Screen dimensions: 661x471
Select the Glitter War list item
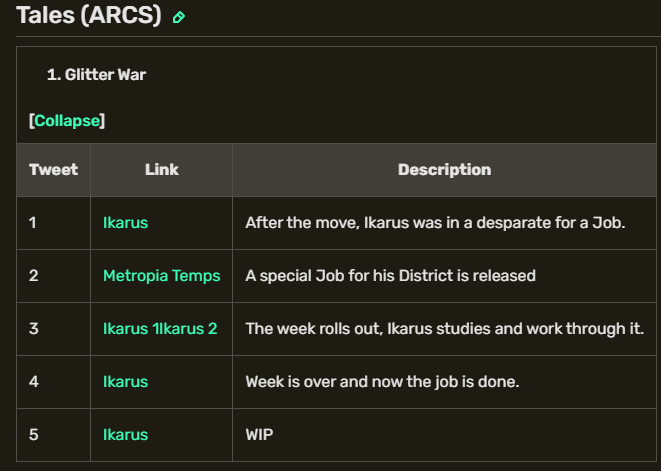(x=104, y=75)
